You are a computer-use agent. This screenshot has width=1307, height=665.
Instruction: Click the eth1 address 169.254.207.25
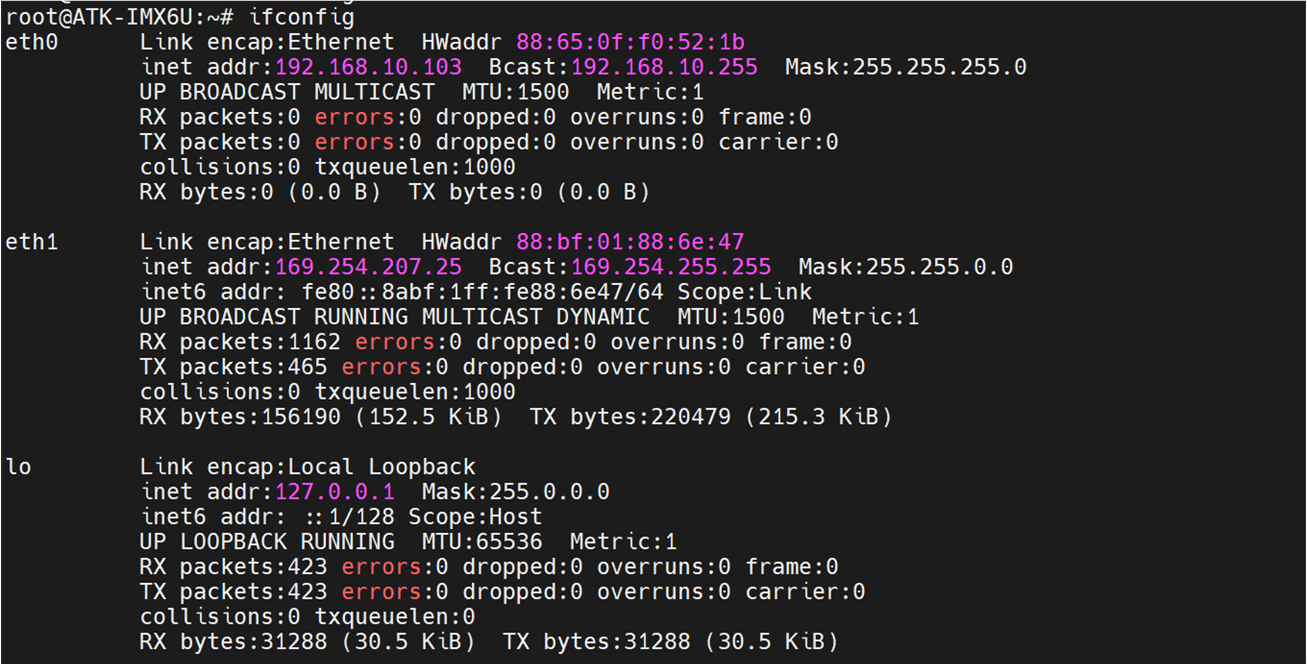point(368,267)
